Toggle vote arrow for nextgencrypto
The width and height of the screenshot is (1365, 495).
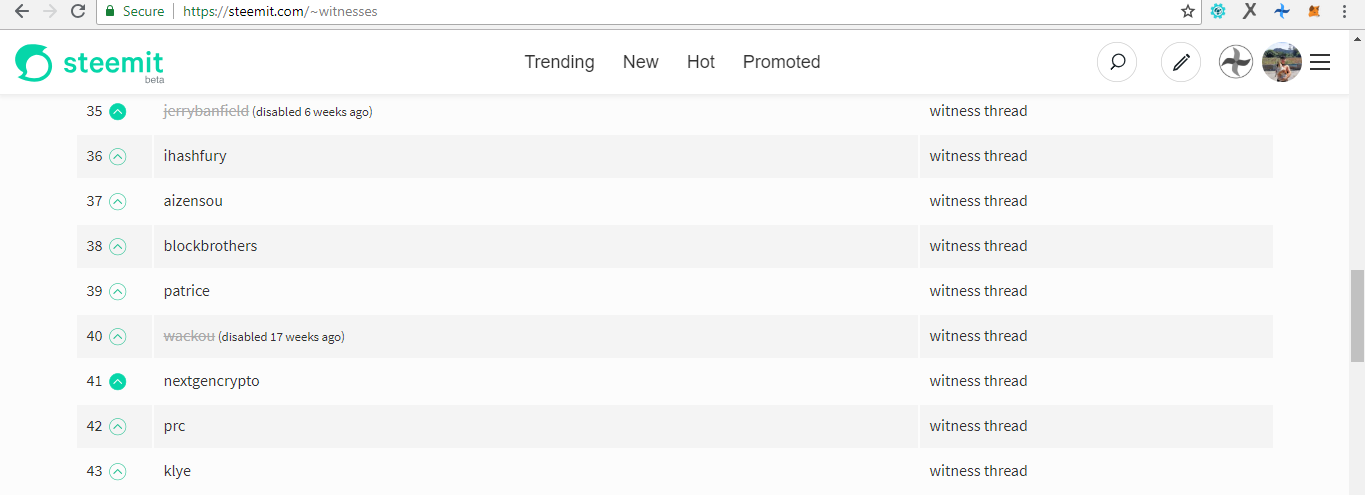[117, 382]
